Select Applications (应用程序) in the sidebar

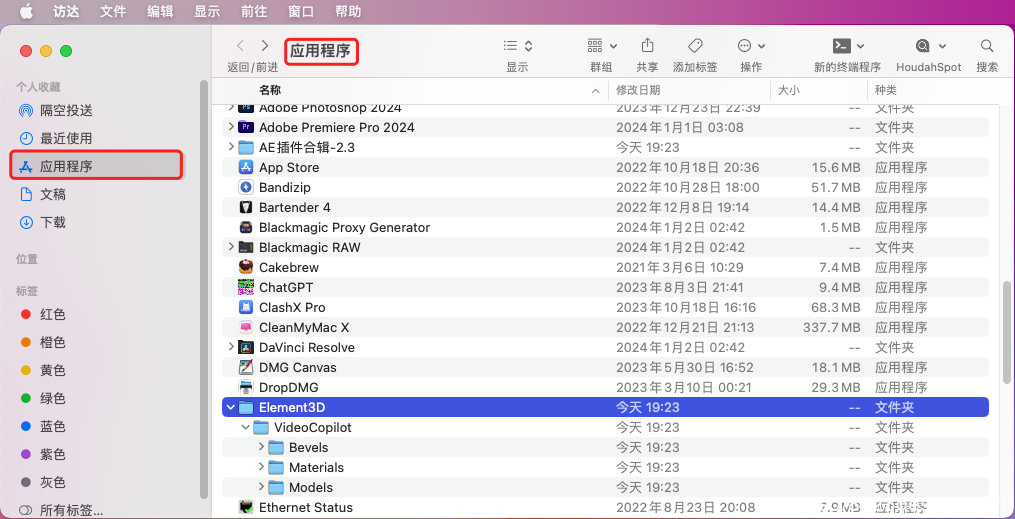96,166
